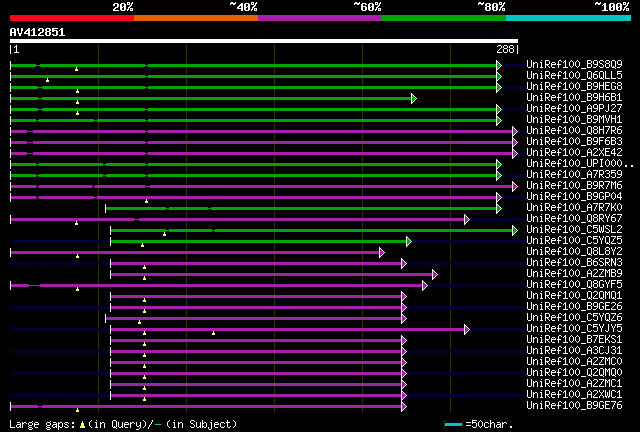Click the orange ~40% identity legend segment
This screenshot has width=640, height=432.
pos(196,18)
